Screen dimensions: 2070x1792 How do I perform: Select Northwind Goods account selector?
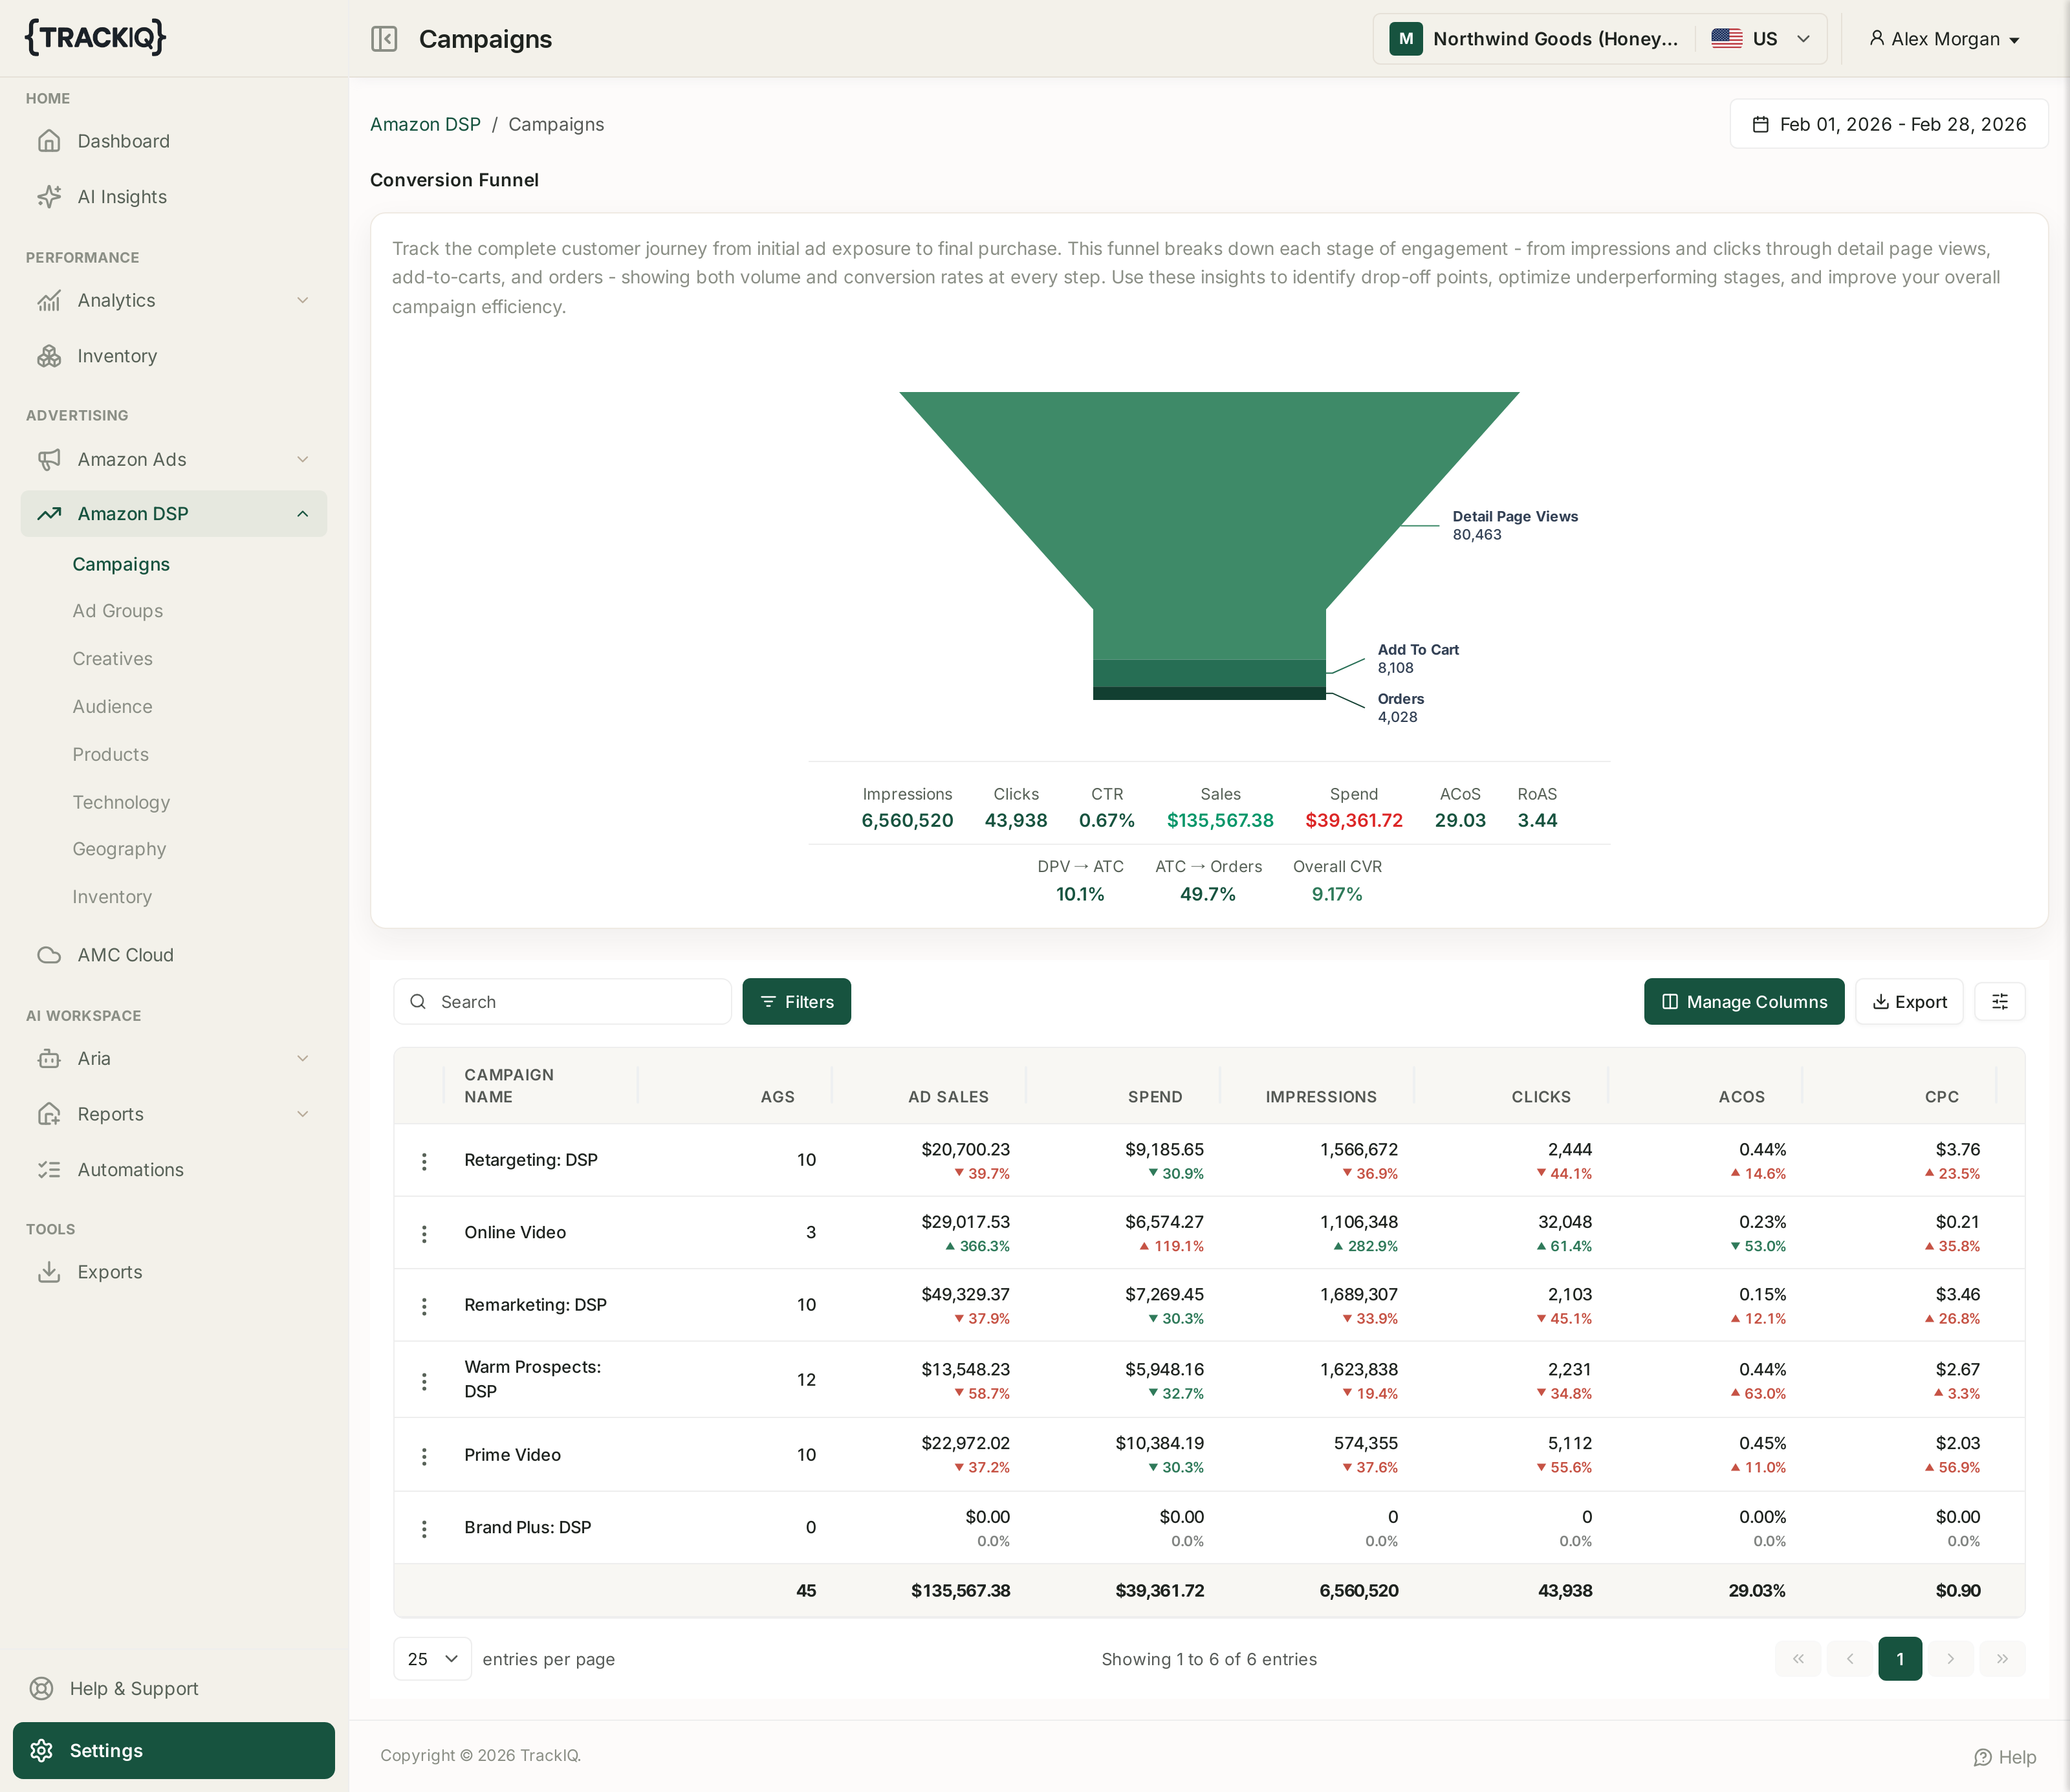(x=1535, y=39)
